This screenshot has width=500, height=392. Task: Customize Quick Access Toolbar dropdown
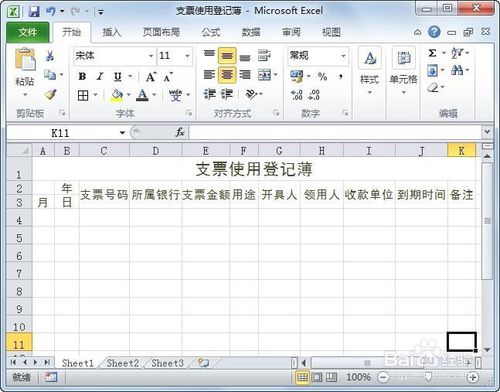pyautogui.click(x=100, y=12)
